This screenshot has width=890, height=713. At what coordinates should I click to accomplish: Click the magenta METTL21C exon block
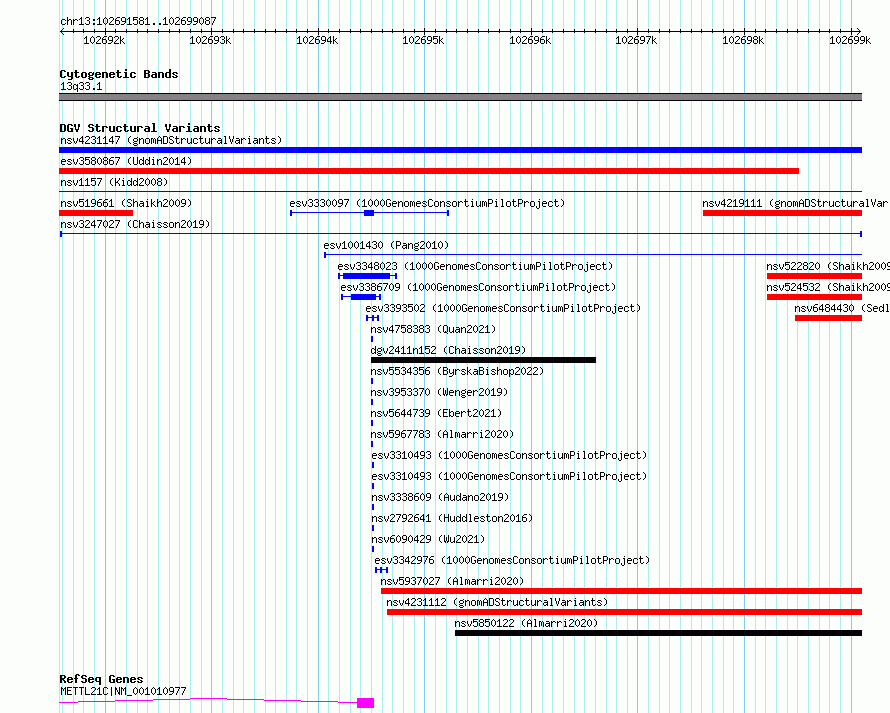pos(366,703)
